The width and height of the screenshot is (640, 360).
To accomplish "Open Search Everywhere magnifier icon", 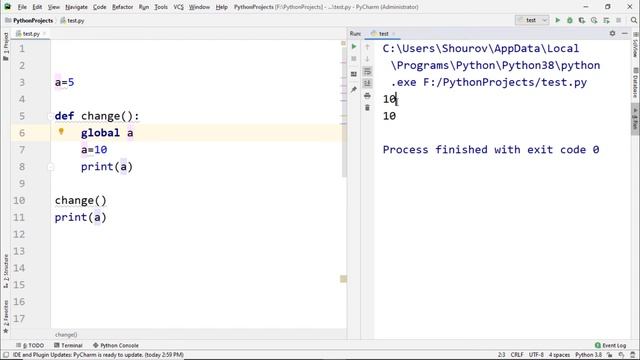I will (x=633, y=20).
